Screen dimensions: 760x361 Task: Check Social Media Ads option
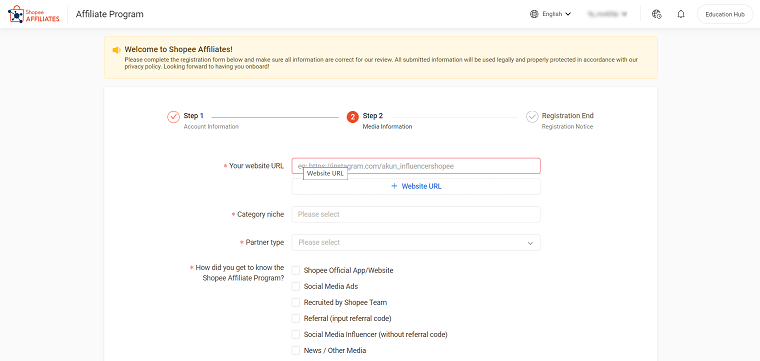(x=296, y=286)
